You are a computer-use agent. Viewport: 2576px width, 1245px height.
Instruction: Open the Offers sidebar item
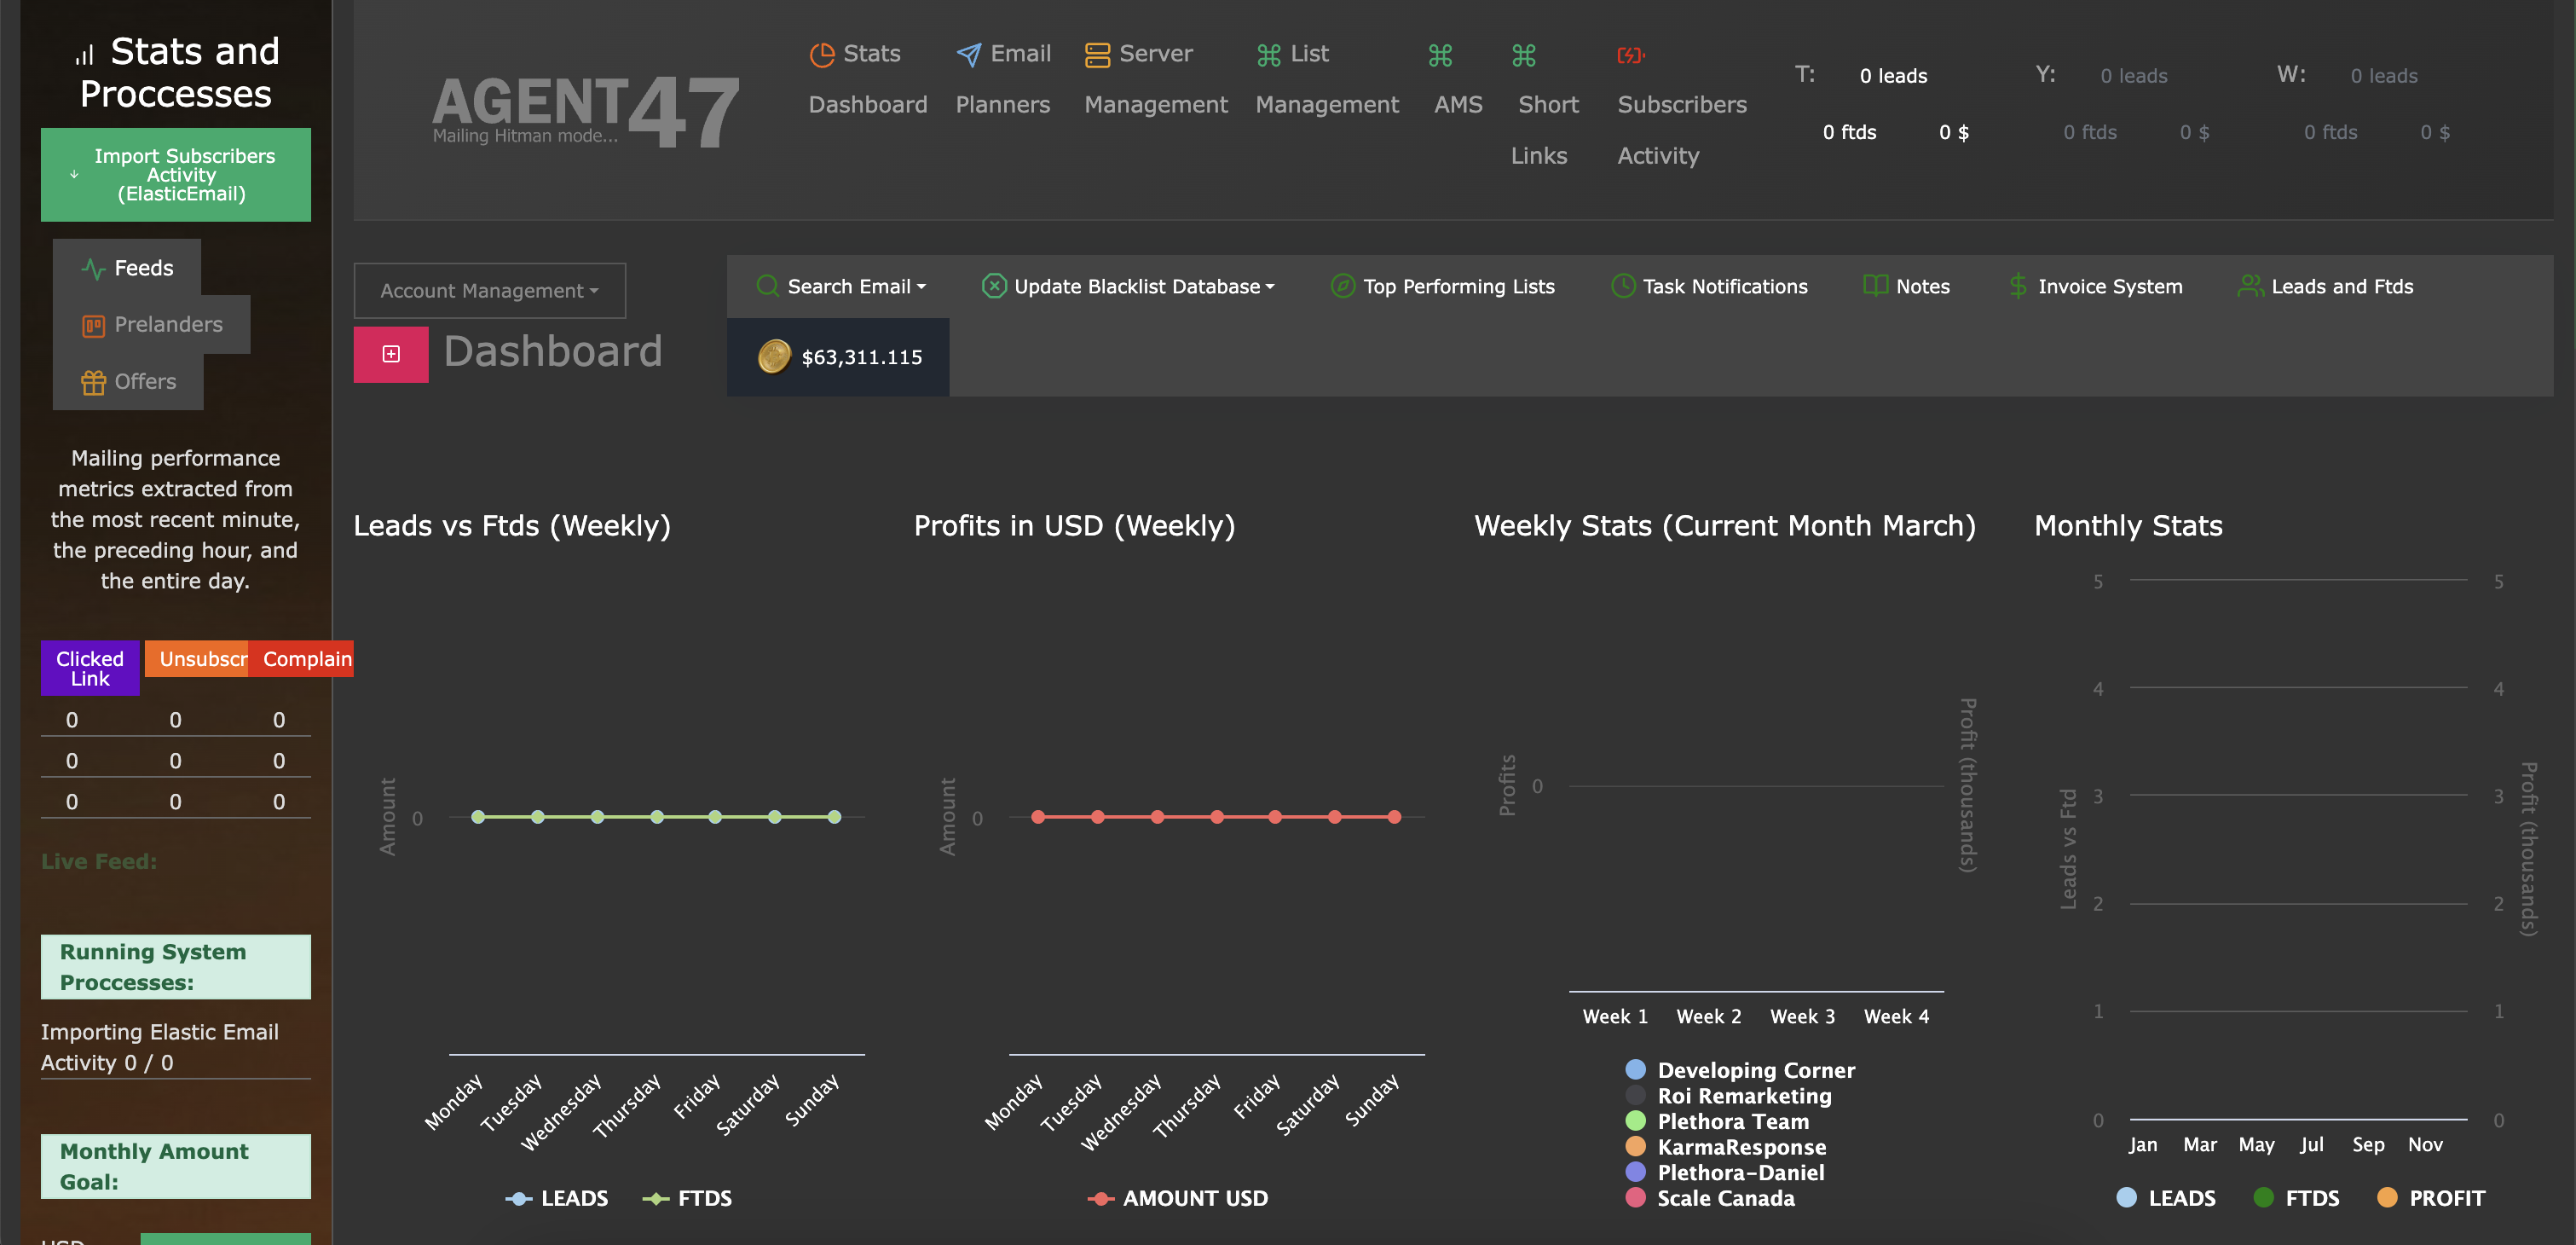coord(129,382)
